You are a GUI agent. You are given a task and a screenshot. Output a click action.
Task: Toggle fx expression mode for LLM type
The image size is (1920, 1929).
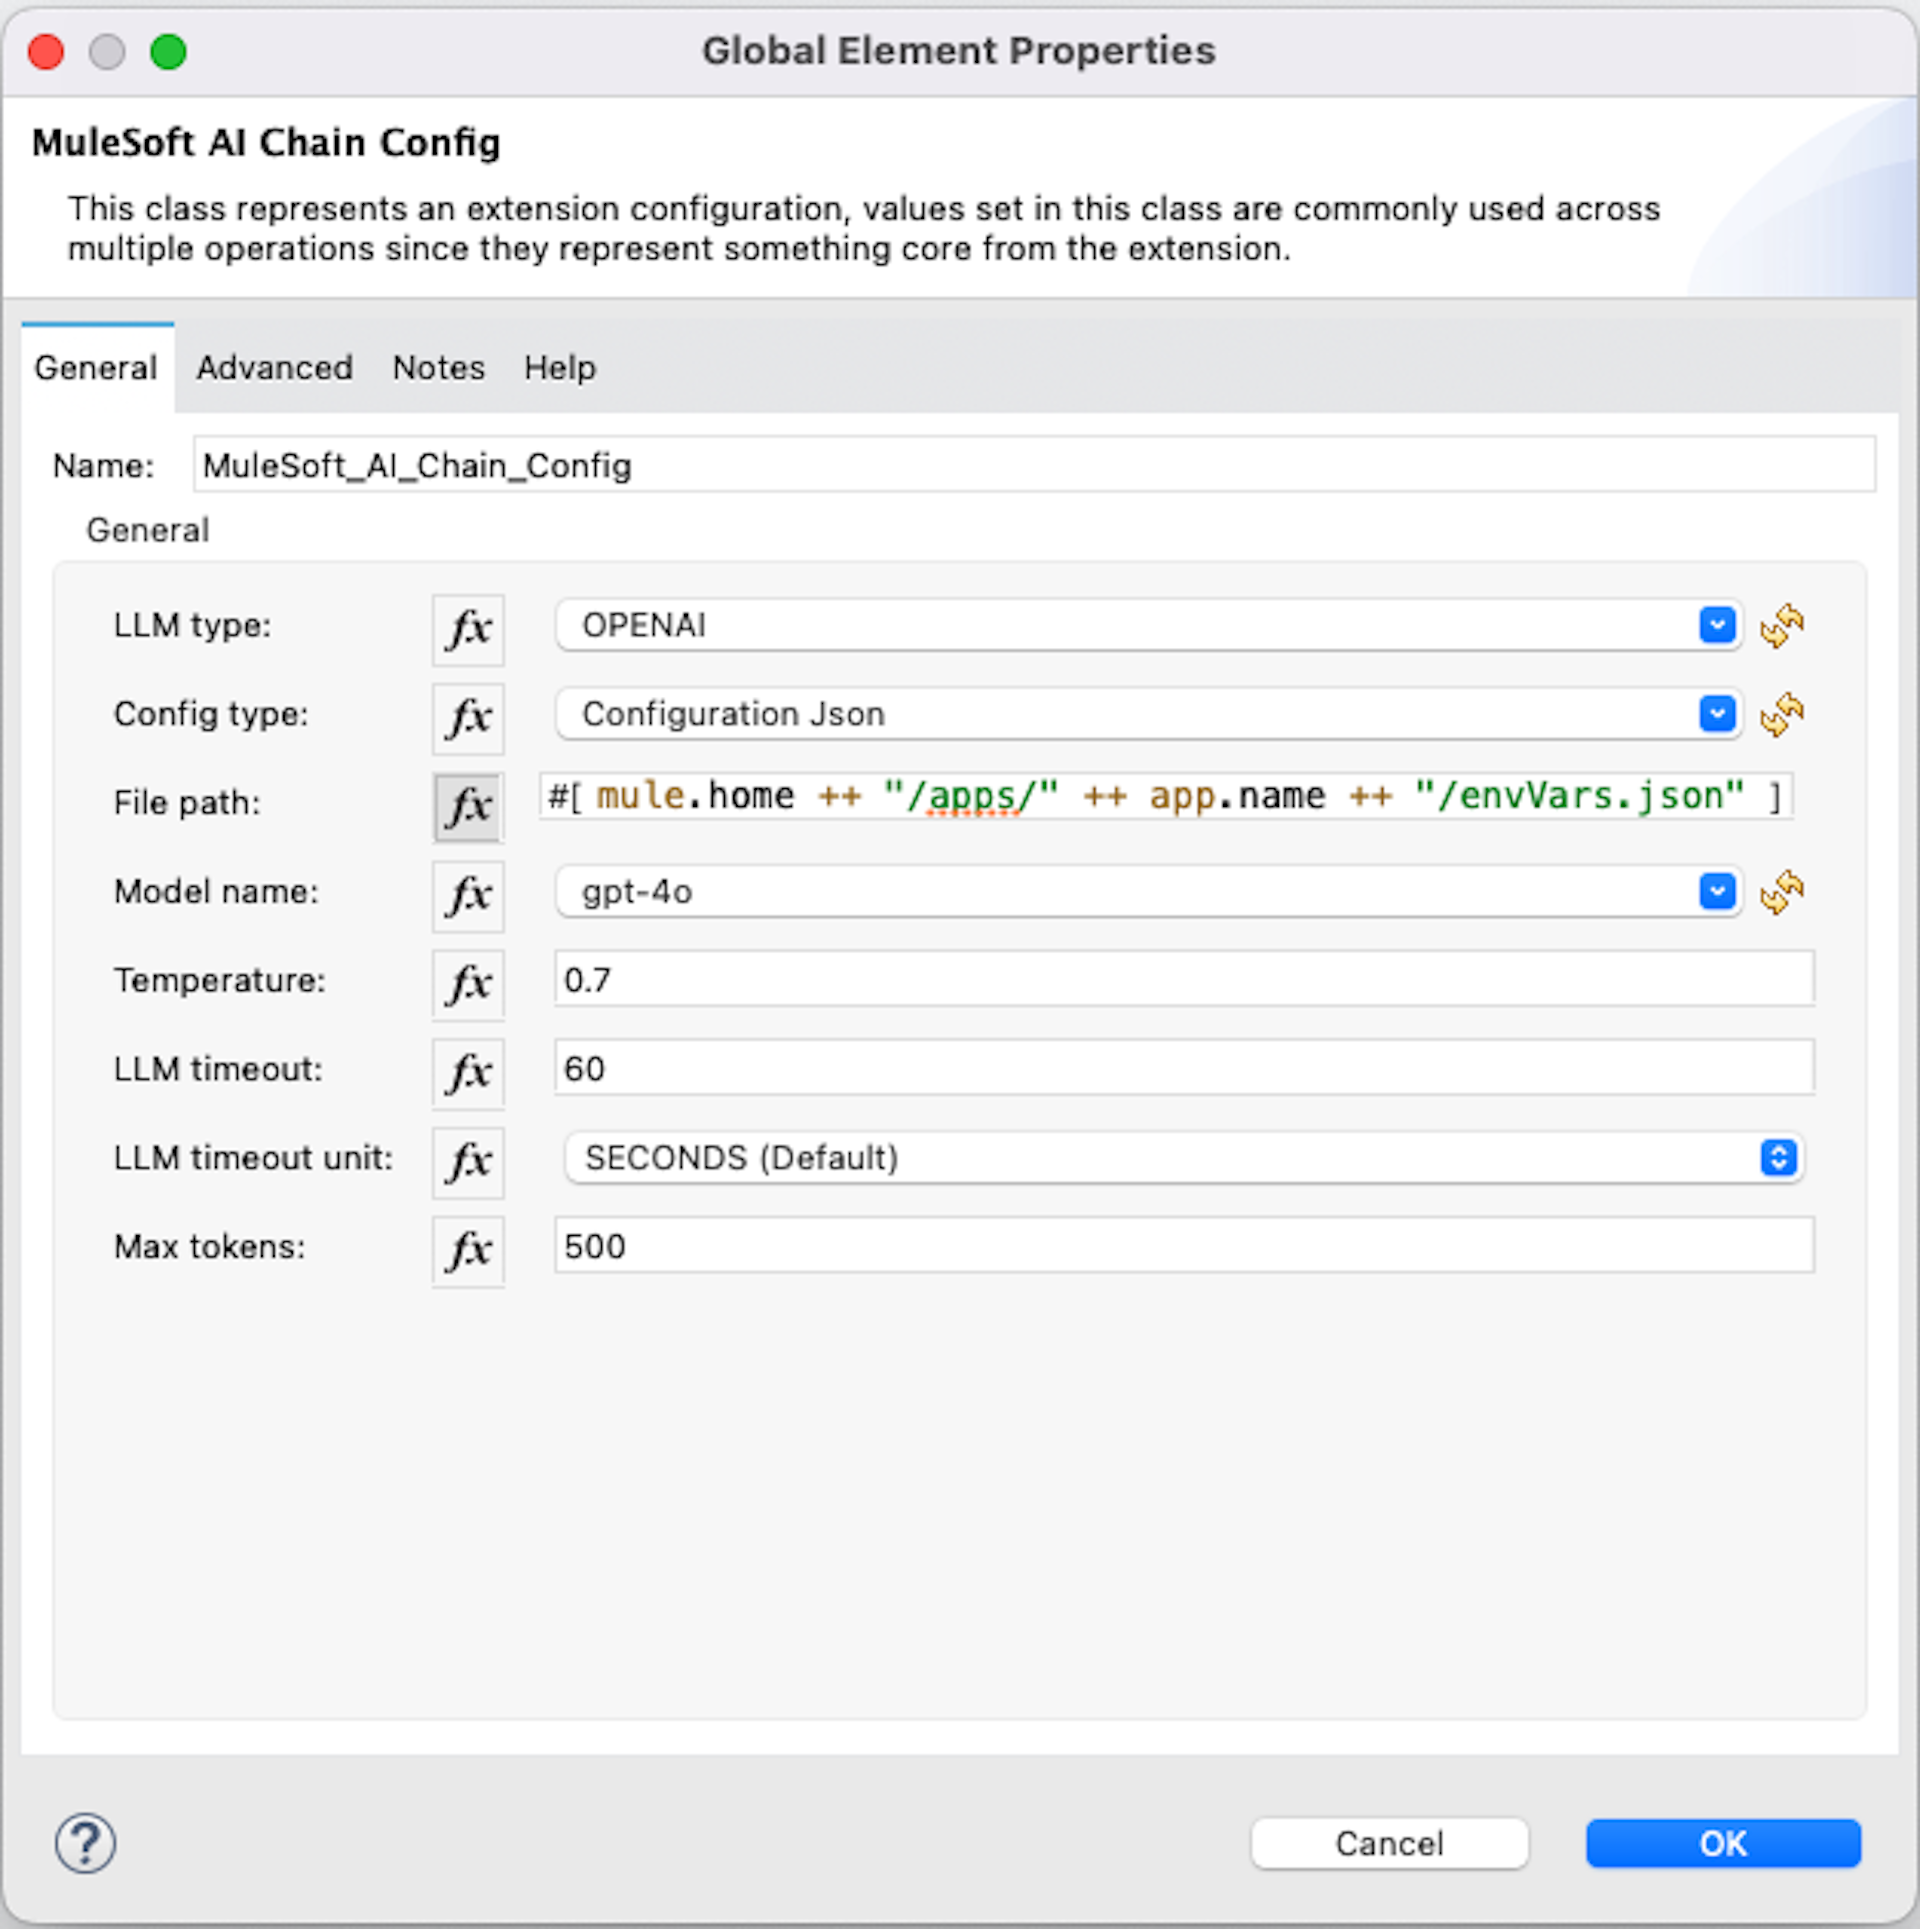[x=468, y=629]
